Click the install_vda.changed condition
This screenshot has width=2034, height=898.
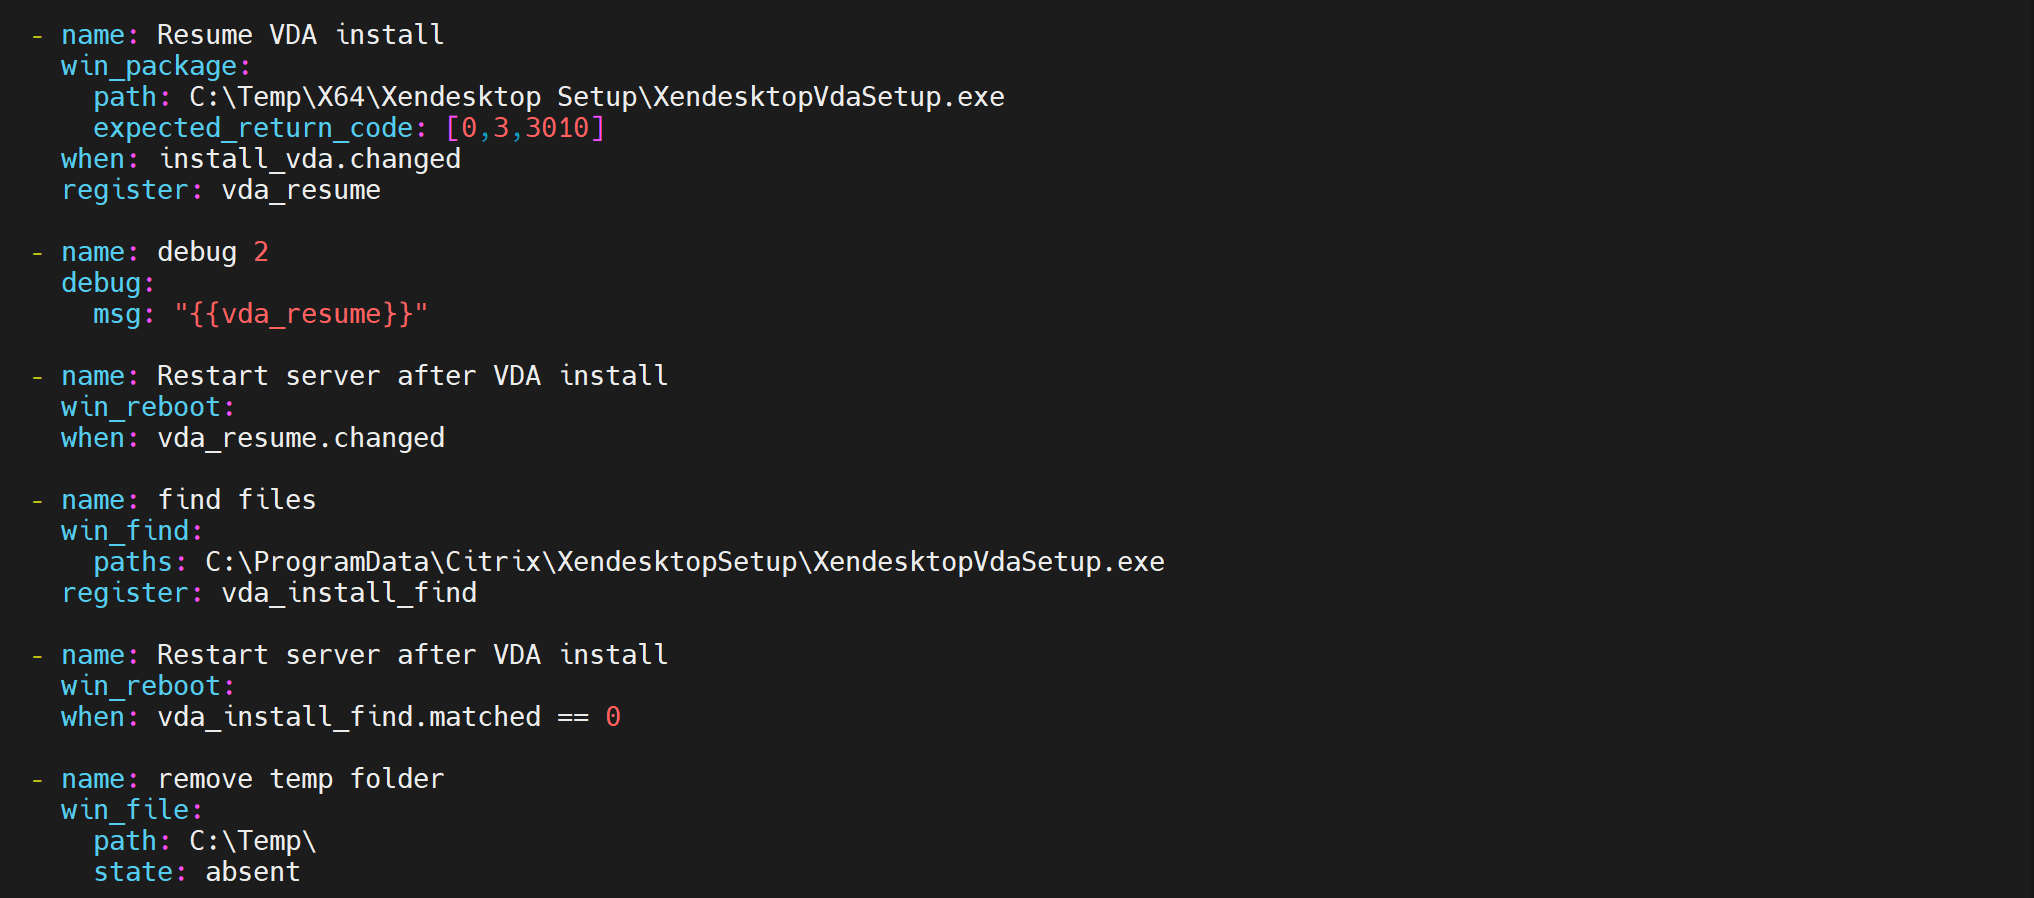tap(310, 159)
